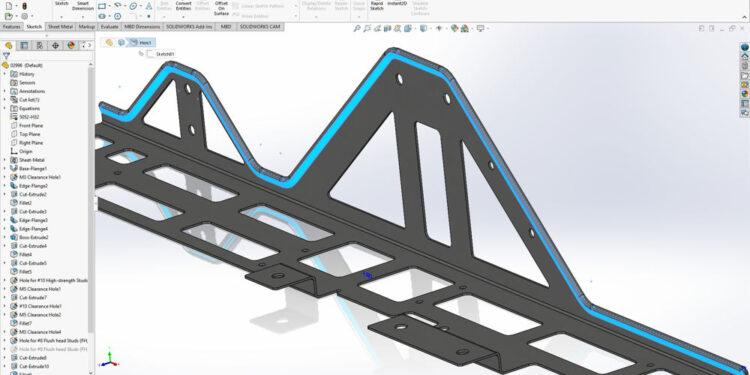Click the Apply Scene icon
Screen dimensions: 750x375
pos(464,29)
